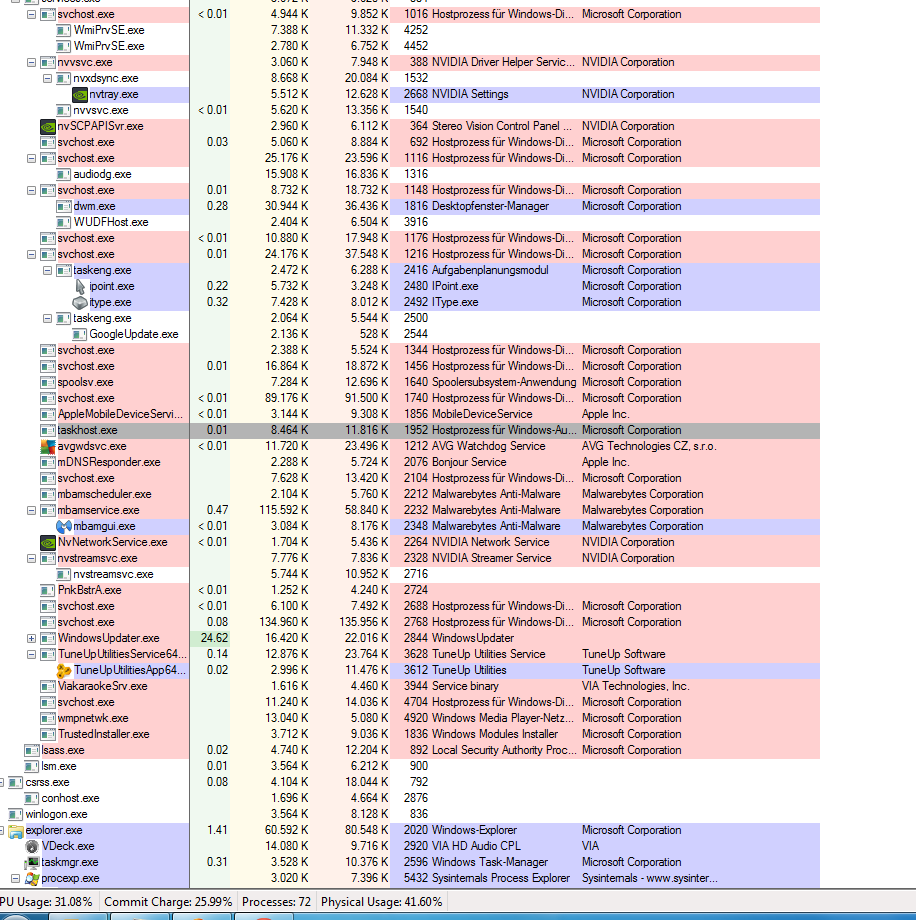The height and width of the screenshot is (920, 916).
Task: Click the Physical Usage: 41.60% status entry
Action: point(381,902)
